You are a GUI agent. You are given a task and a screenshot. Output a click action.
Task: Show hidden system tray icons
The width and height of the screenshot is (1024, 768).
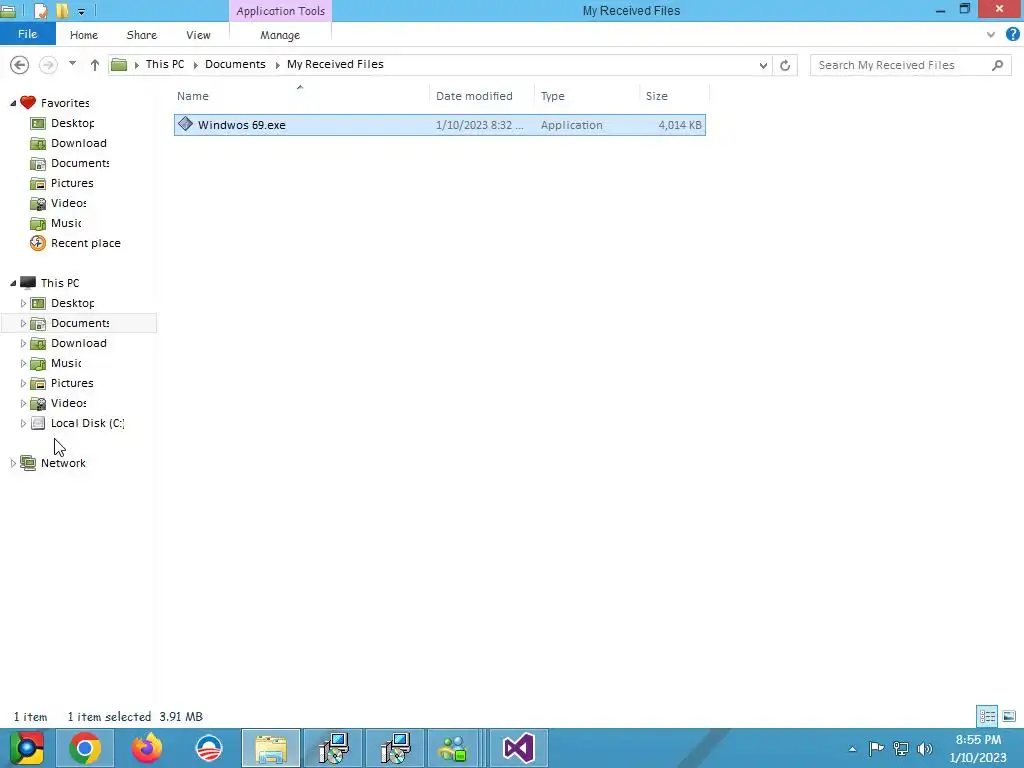point(852,749)
